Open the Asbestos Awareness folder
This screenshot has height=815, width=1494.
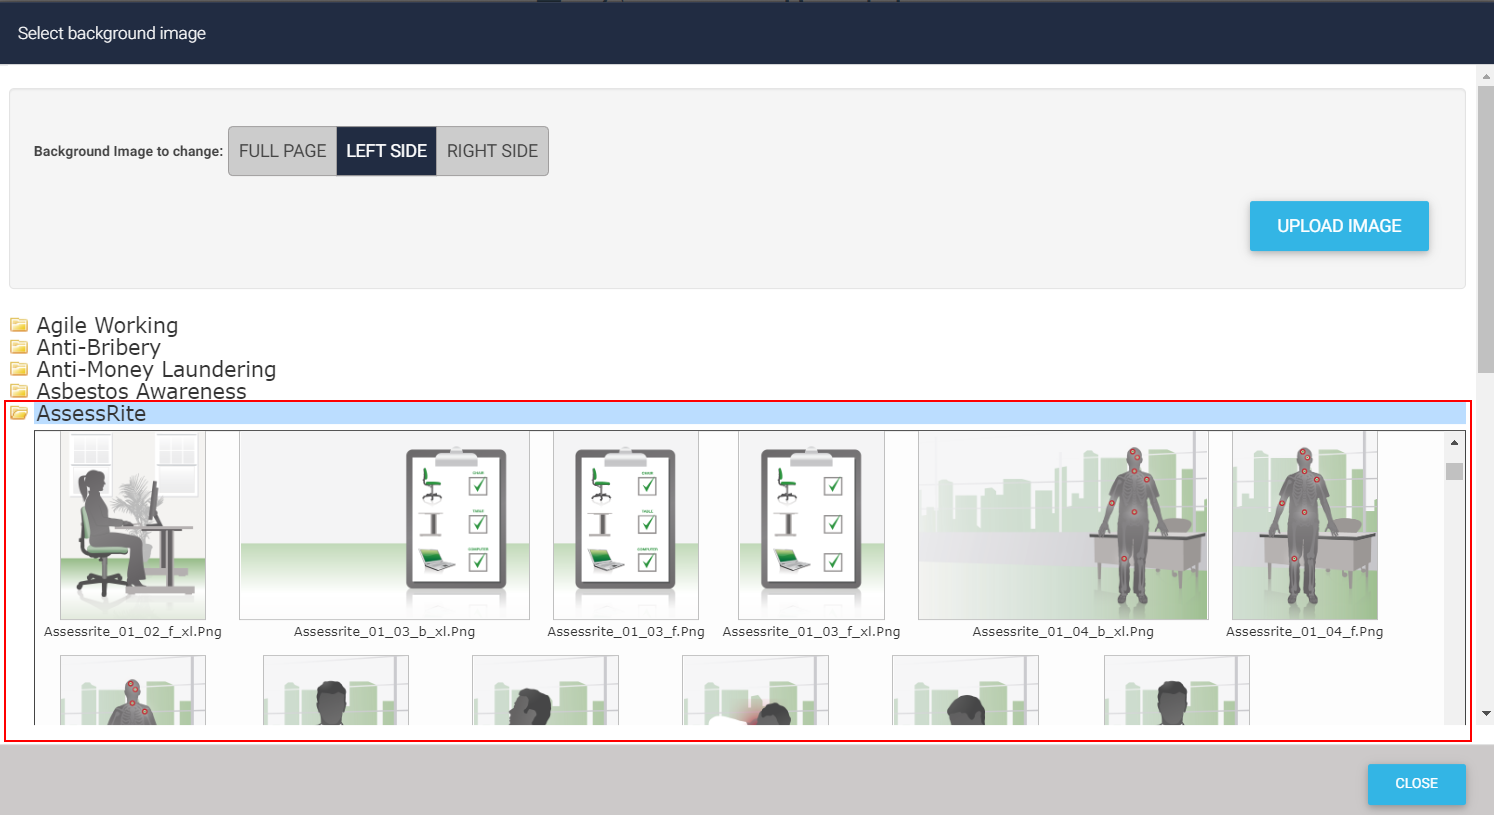pyautogui.click(x=141, y=391)
